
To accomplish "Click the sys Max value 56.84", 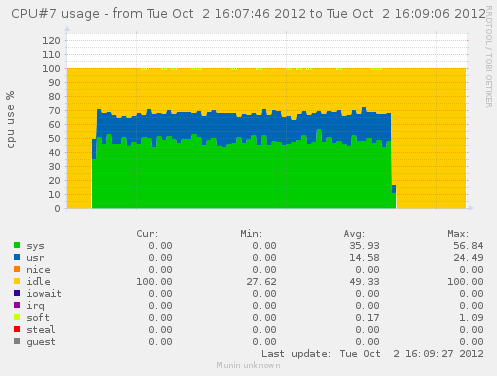I will click(468, 246).
